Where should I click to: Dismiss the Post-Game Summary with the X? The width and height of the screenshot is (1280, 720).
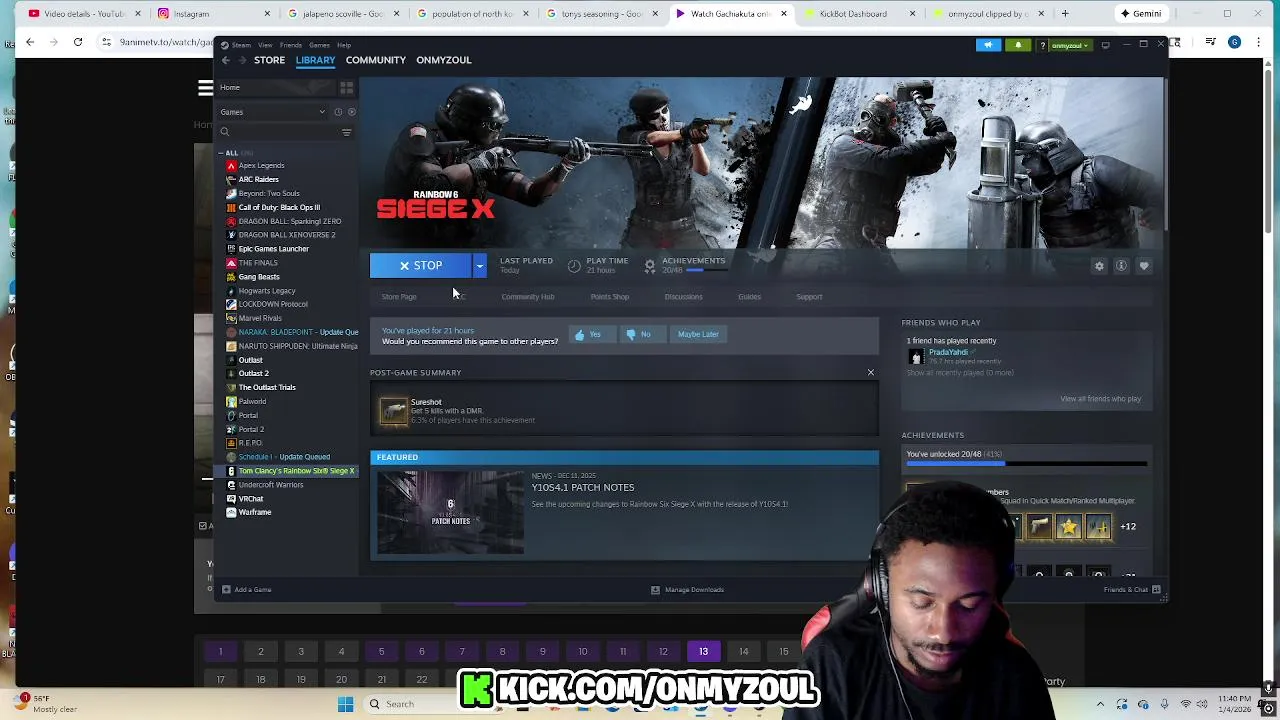click(x=870, y=373)
